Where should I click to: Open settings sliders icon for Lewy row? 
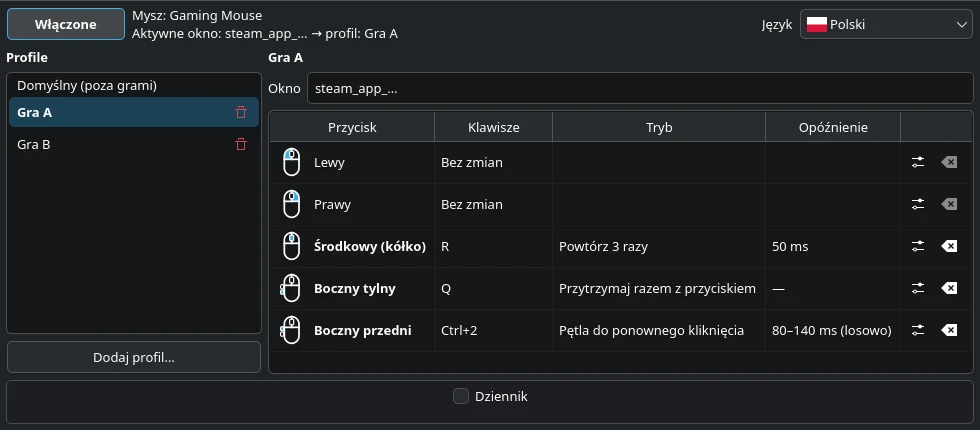tap(918, 162)
